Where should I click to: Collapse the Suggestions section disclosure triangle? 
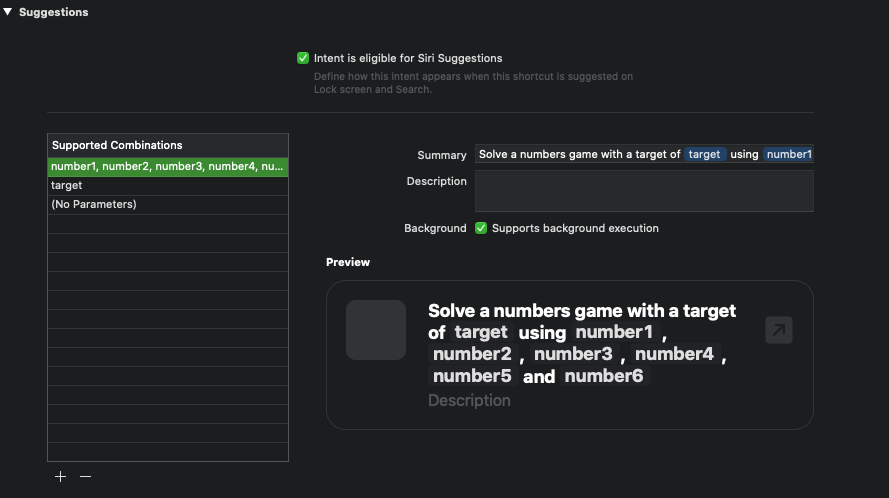click(x=8, y=12)
